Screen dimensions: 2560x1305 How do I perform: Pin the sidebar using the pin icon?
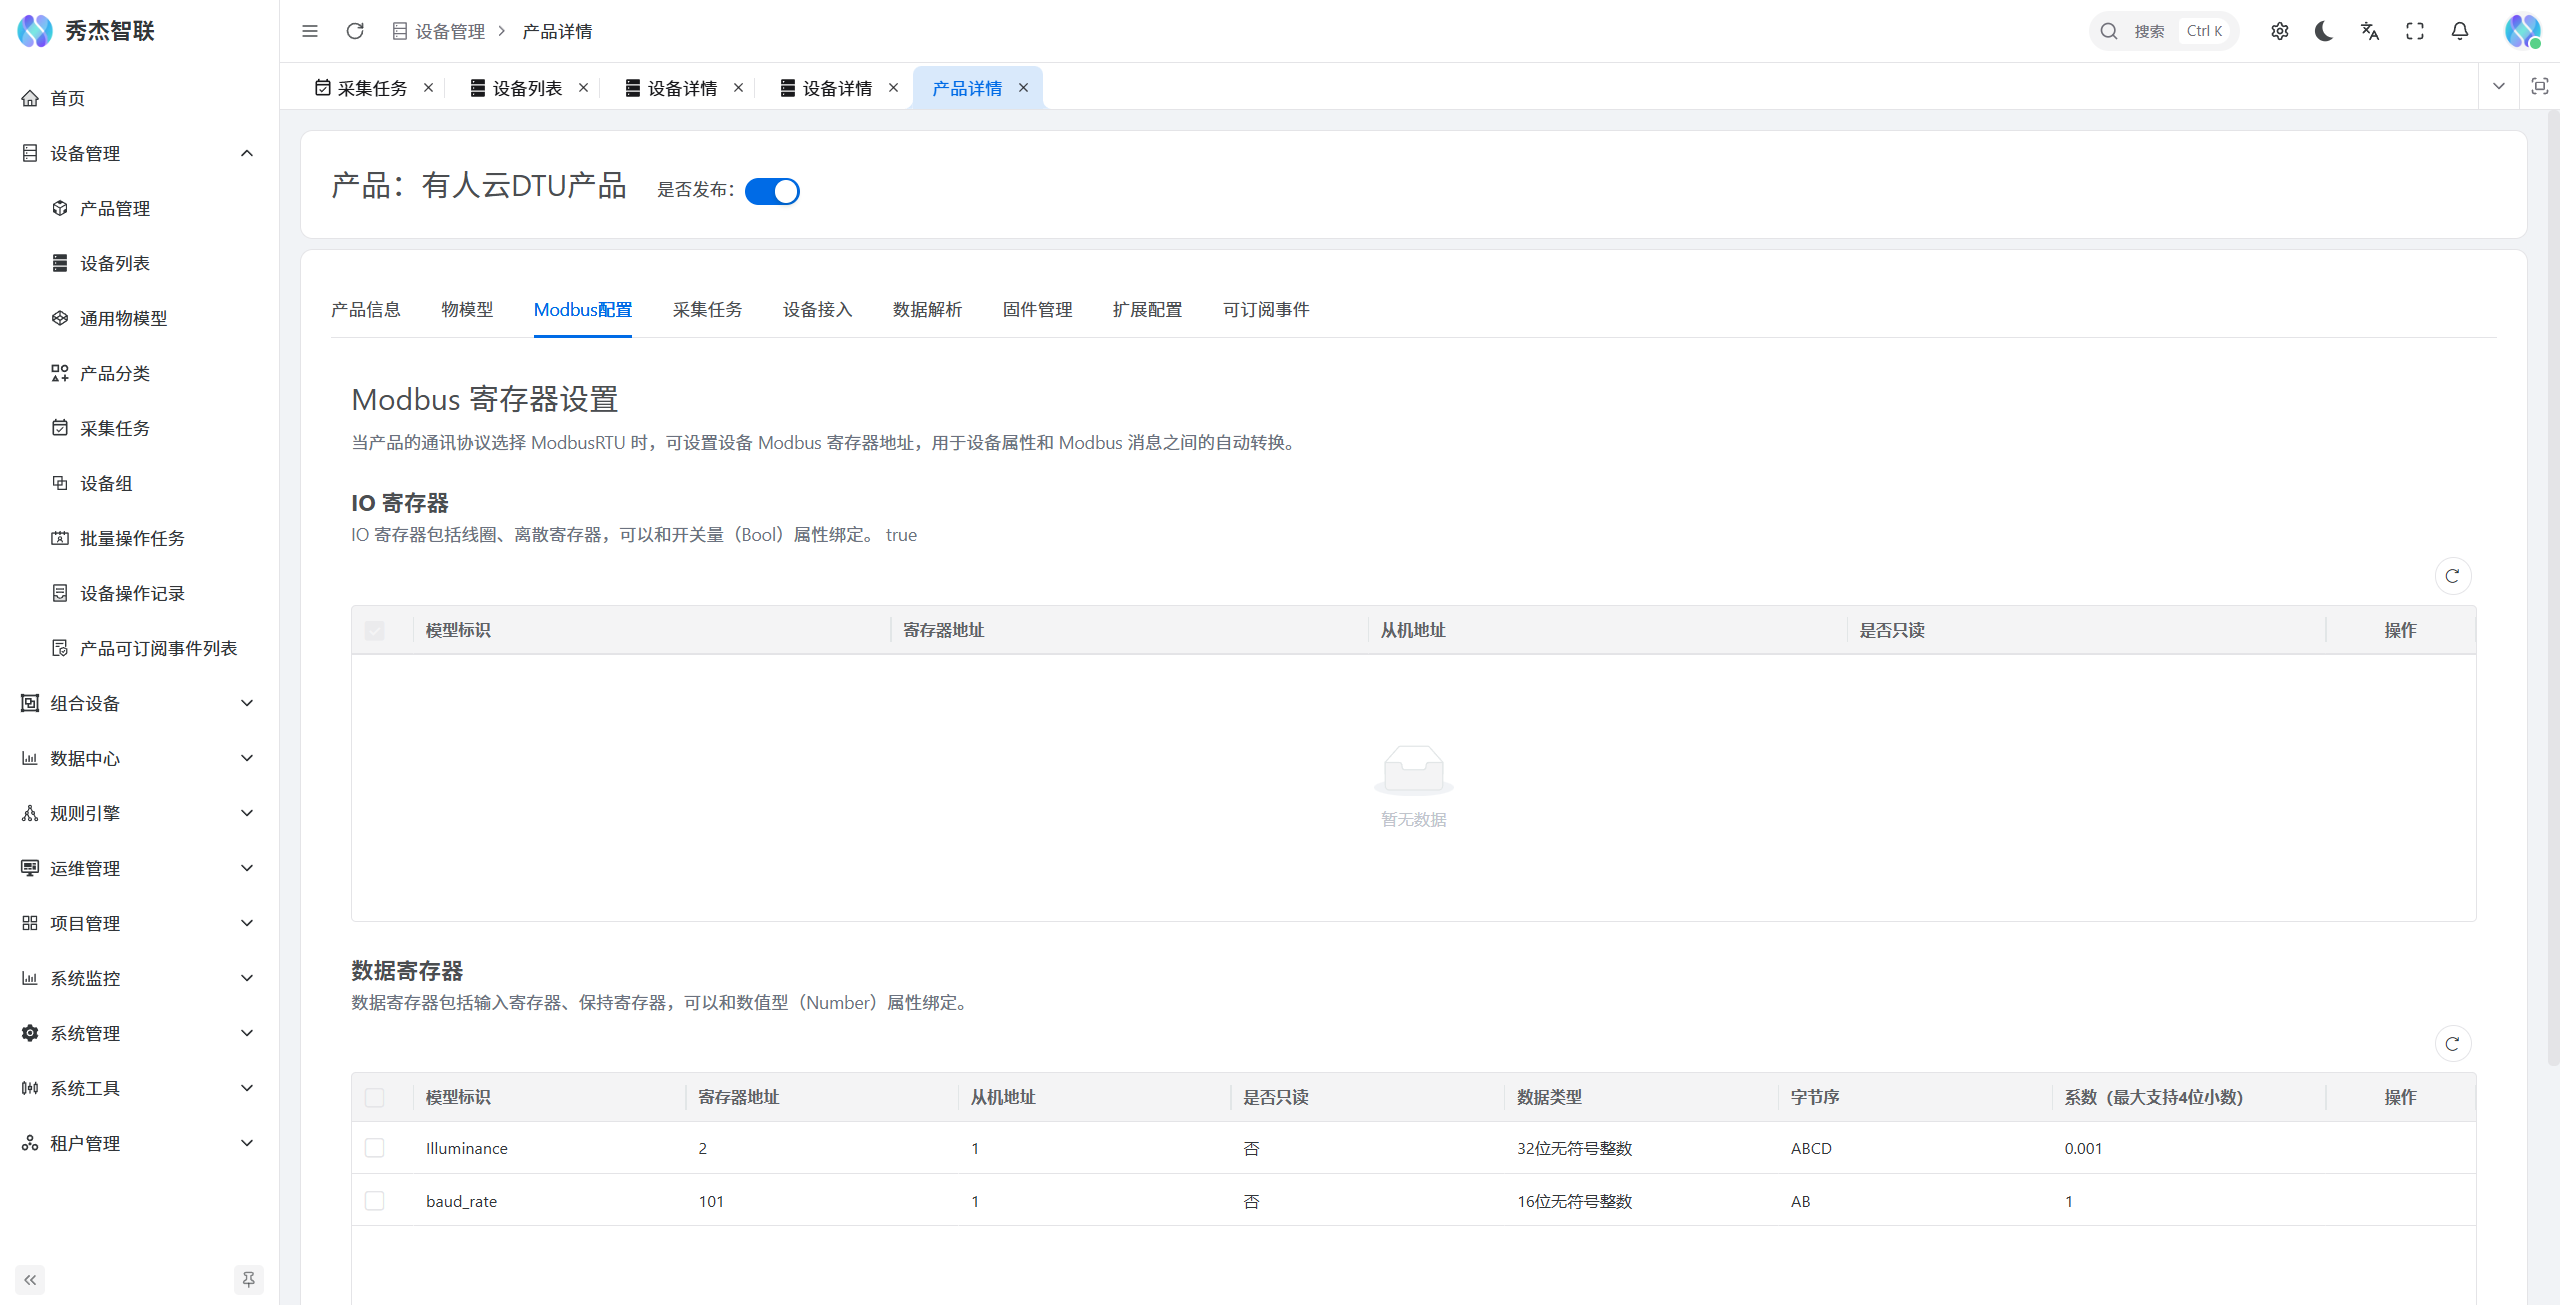[248, 1279]
